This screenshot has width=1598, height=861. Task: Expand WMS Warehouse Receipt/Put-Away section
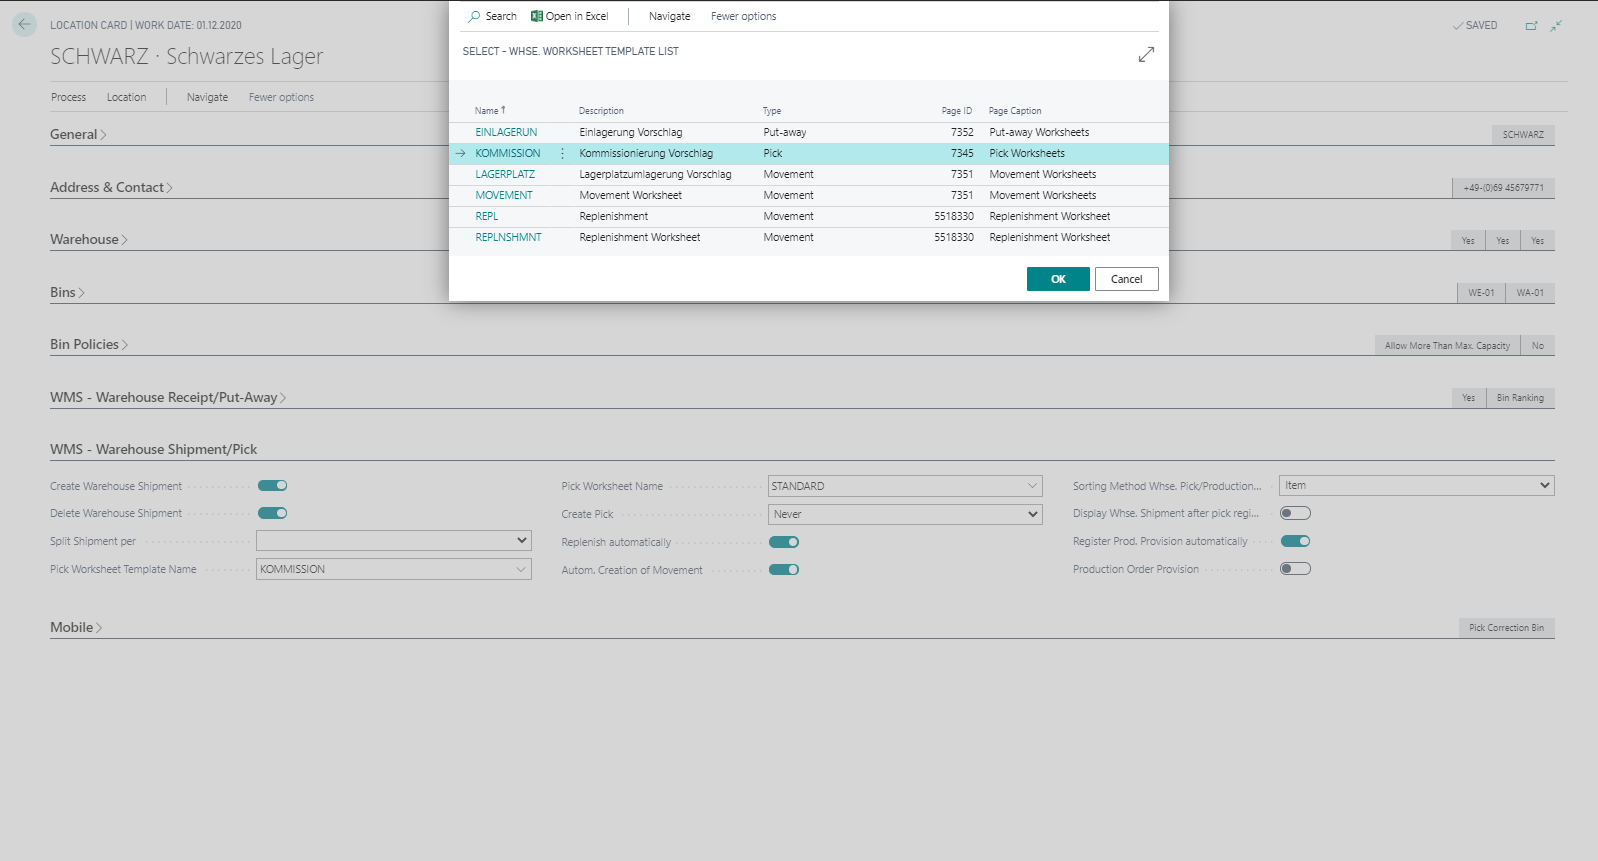(x=168, y=398)
